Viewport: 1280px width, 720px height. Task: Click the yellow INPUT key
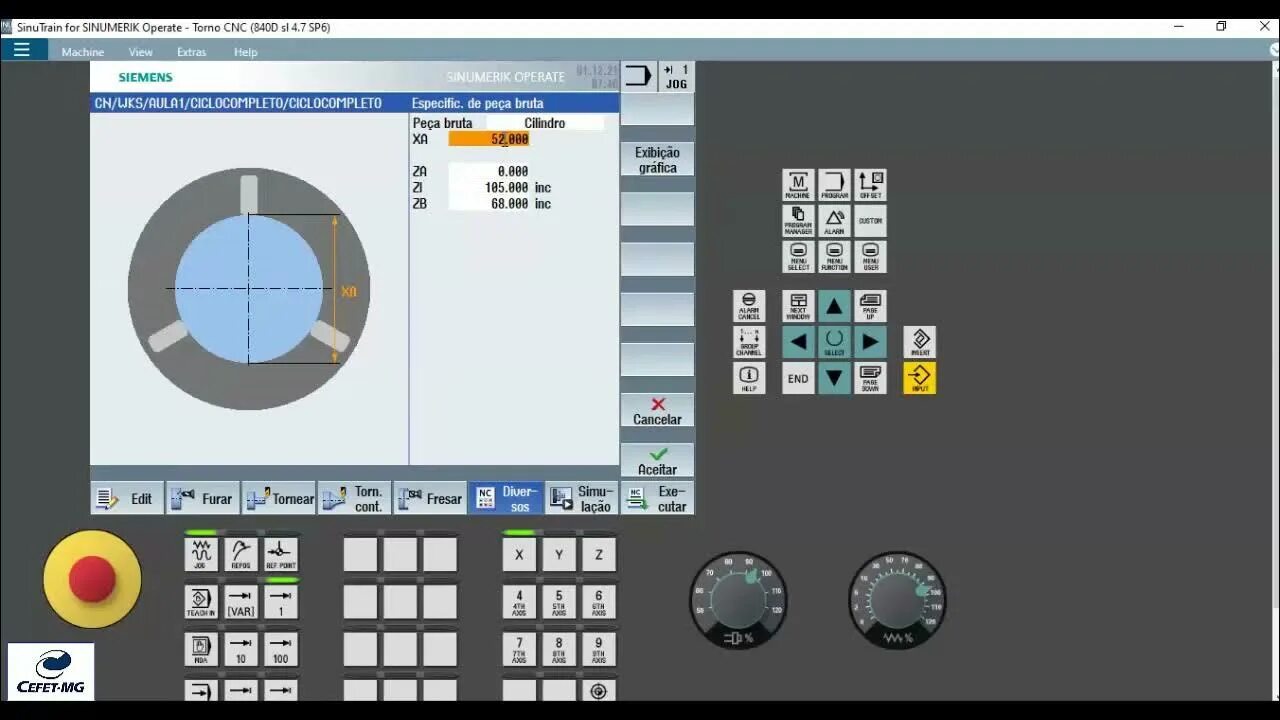[920, 378]
